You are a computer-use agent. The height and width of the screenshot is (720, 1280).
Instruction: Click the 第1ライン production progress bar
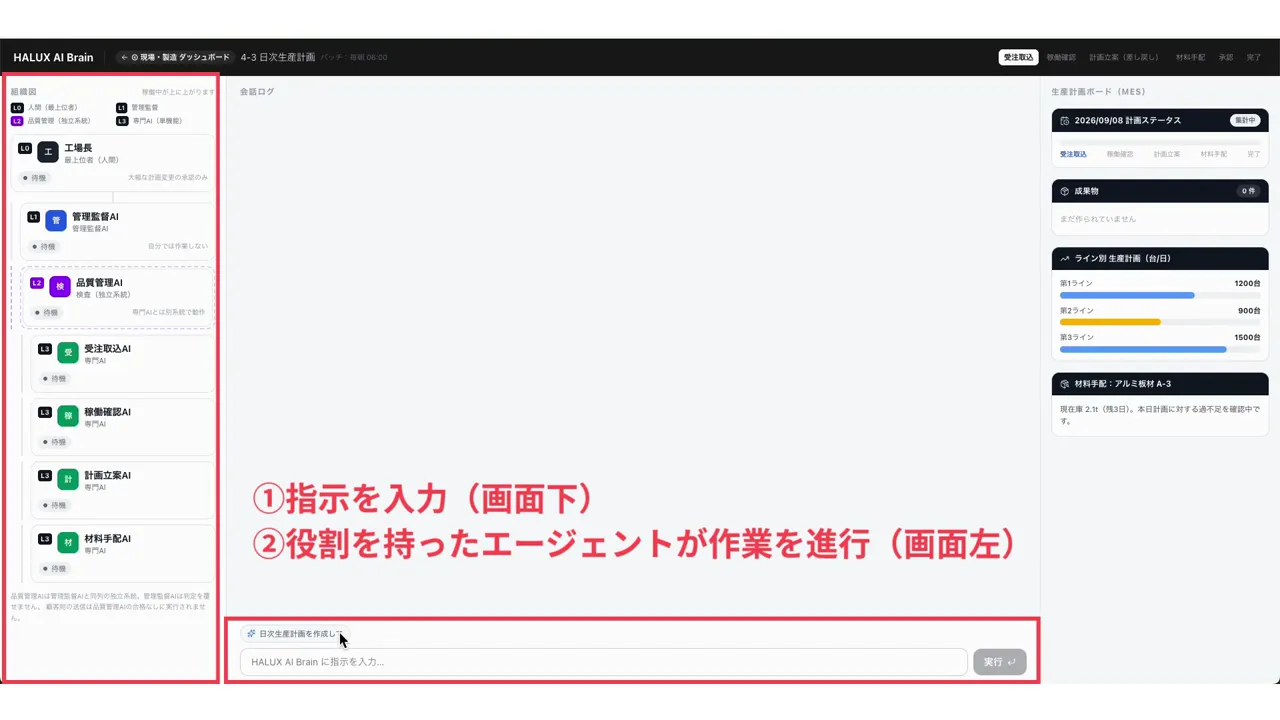pos(1160,295)
